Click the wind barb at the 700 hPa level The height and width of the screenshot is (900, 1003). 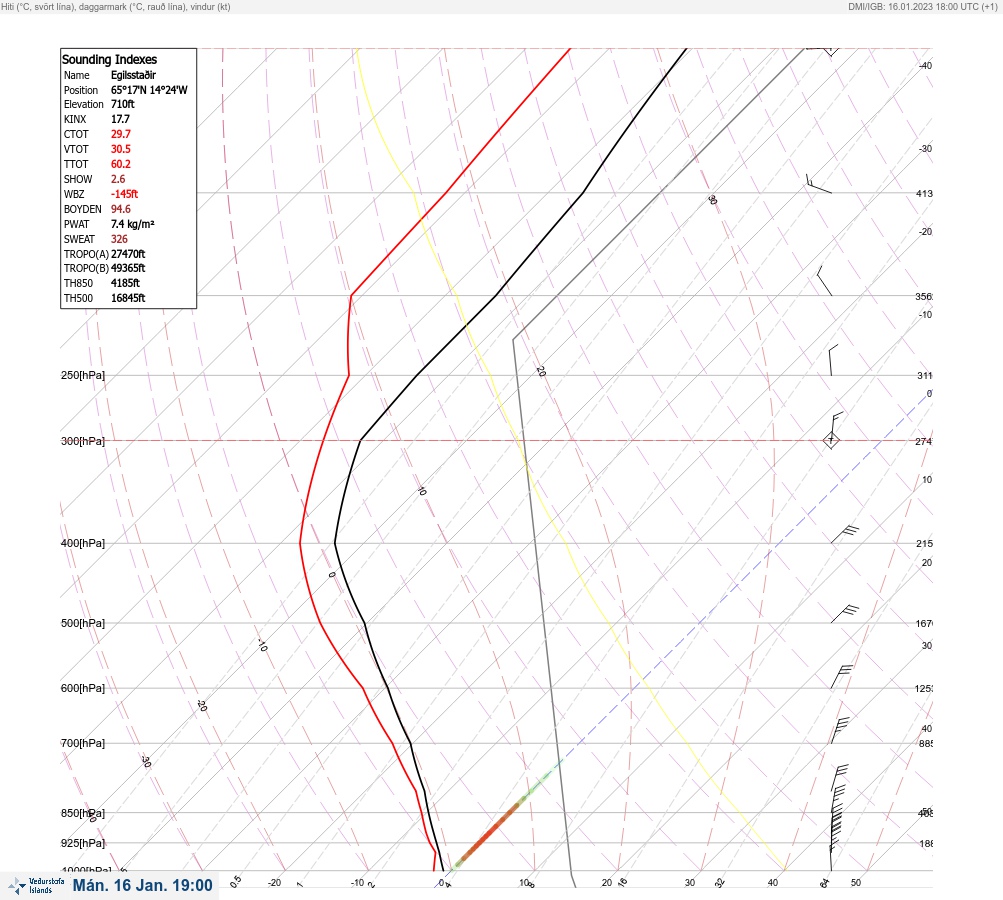click(840, 730)
